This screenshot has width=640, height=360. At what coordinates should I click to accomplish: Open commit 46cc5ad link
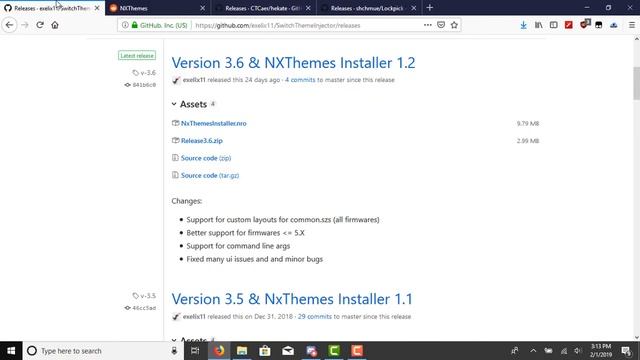[x=140, y=308]
